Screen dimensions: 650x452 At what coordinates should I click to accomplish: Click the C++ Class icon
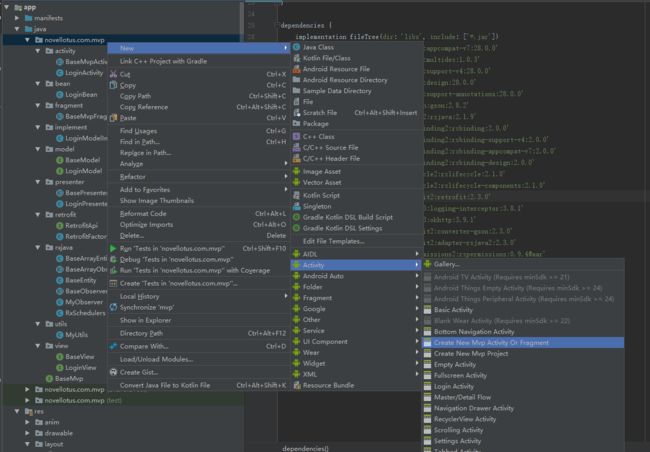(296, 136)
